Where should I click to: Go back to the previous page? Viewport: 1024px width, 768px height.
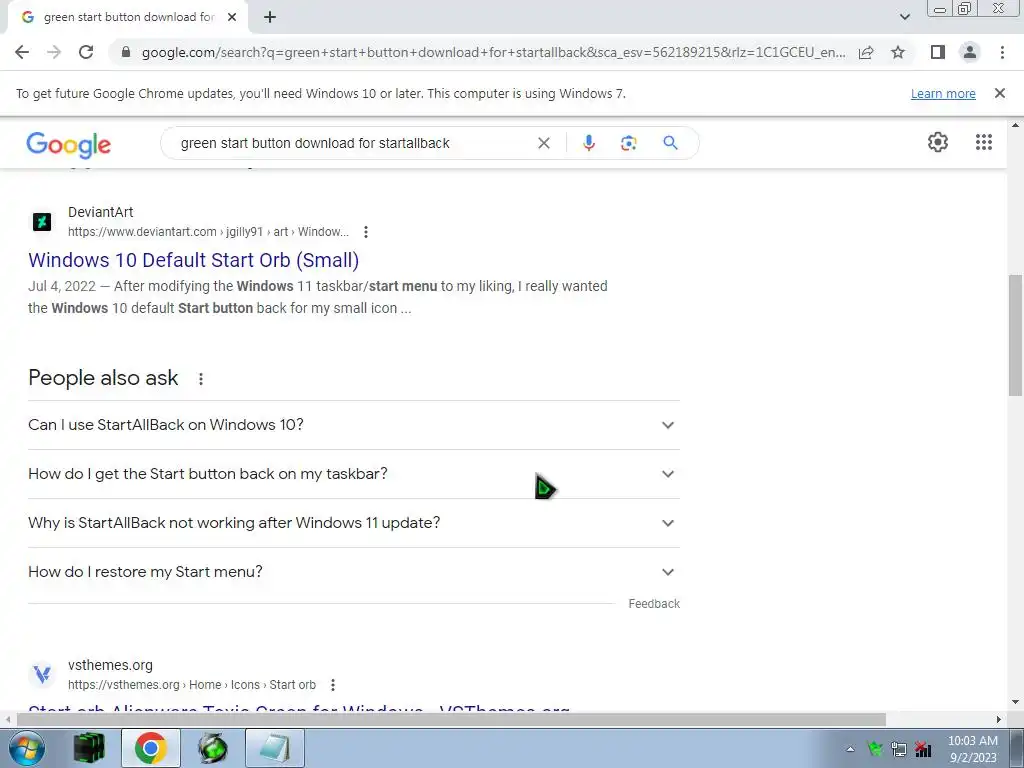[22, 52]
